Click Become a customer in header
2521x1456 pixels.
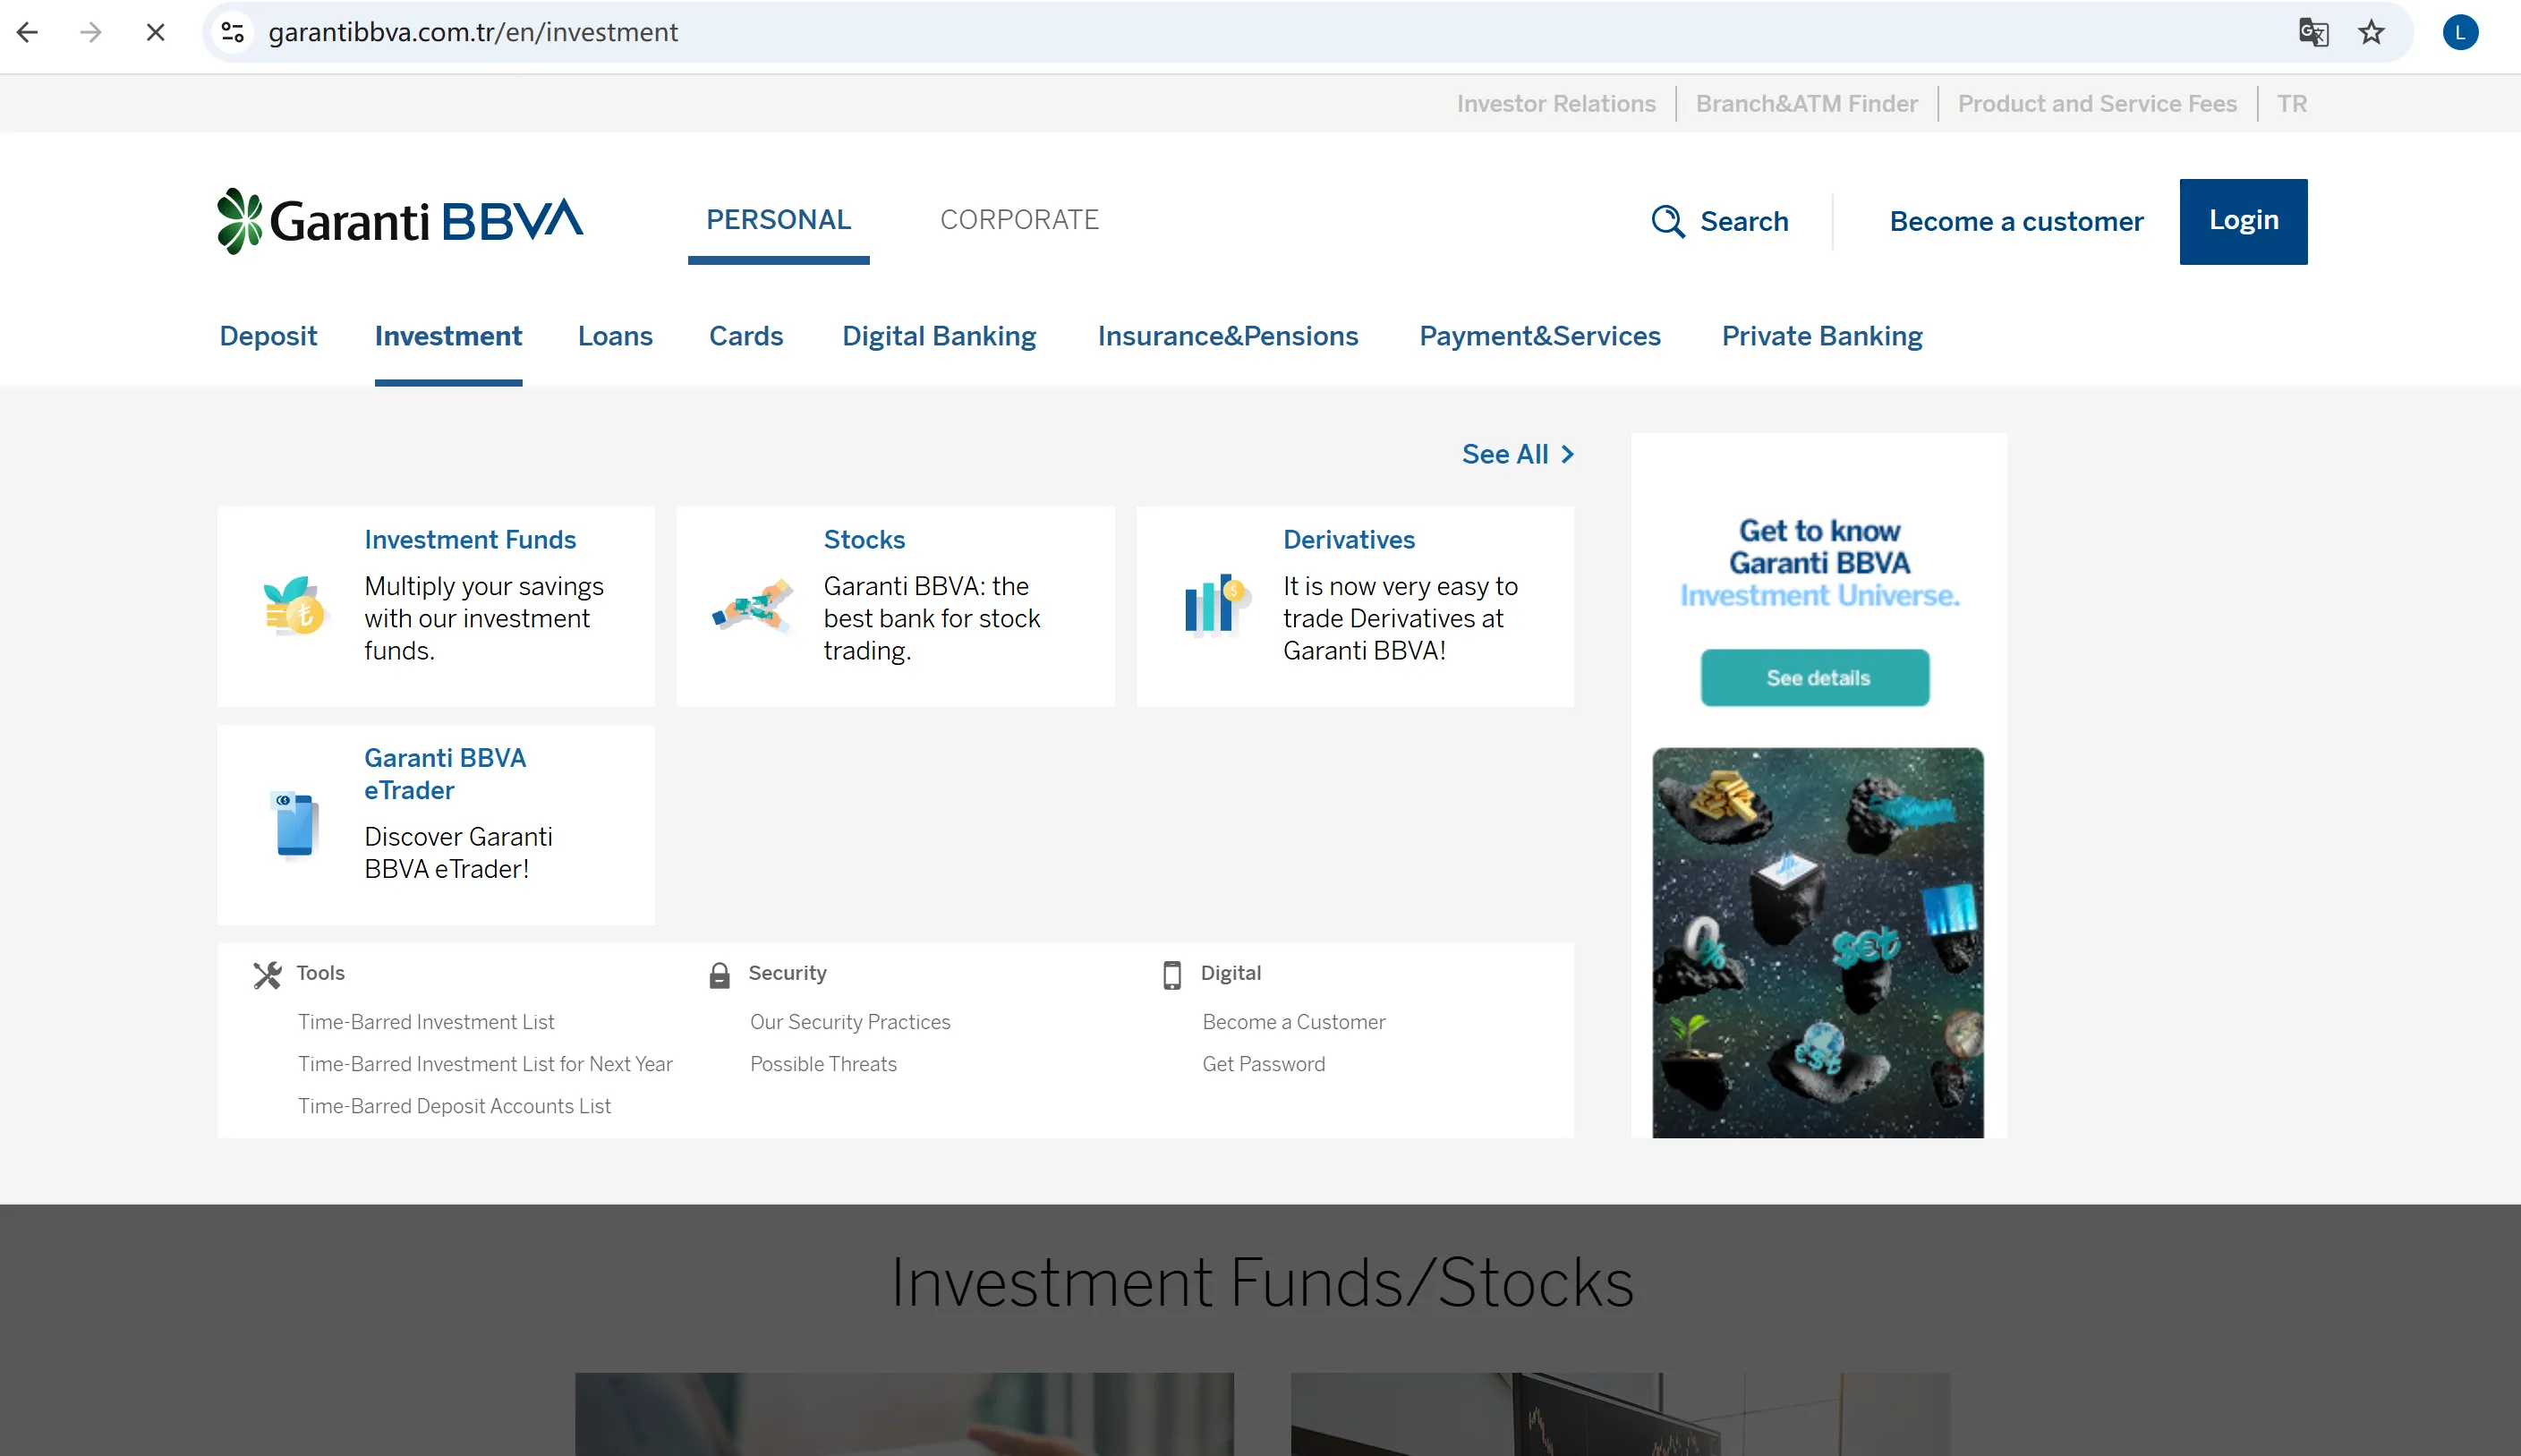2016,221
